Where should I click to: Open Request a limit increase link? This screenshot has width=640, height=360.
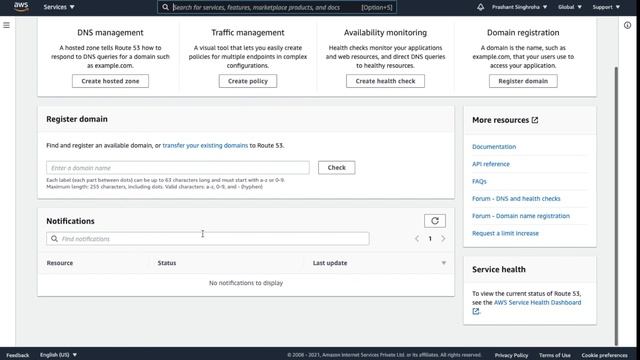pos(505,233)
